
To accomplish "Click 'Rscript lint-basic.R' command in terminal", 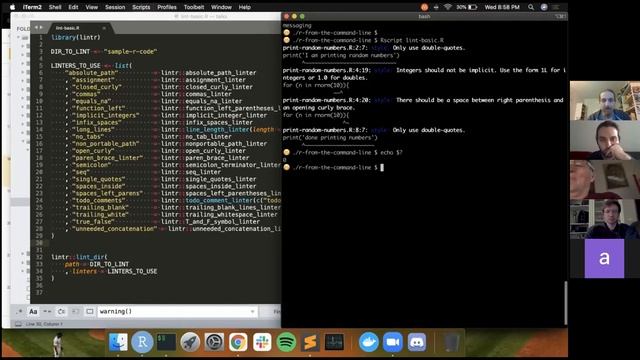I will (x=412, y=40).
